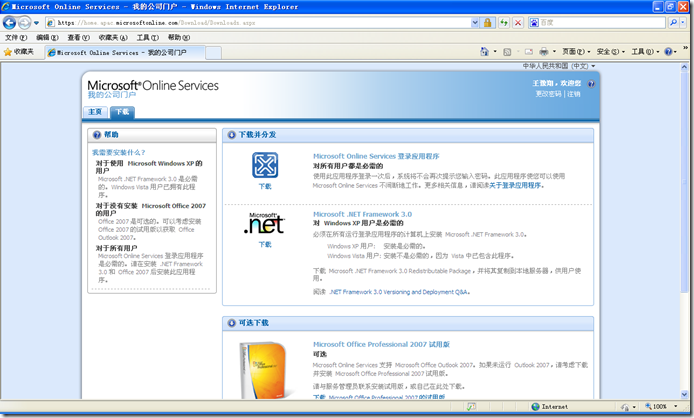Click the IE Forward navigation button

coord(24,22)
